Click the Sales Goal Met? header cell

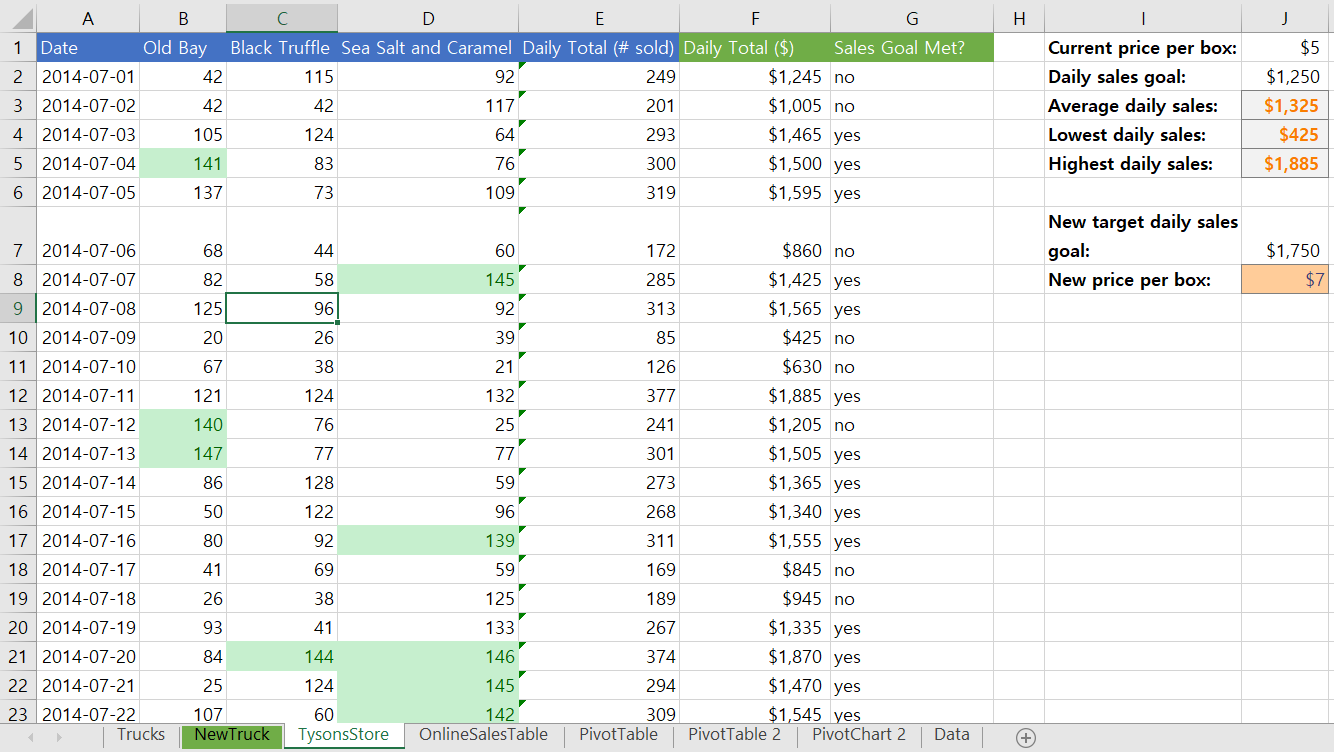[912, 46]
